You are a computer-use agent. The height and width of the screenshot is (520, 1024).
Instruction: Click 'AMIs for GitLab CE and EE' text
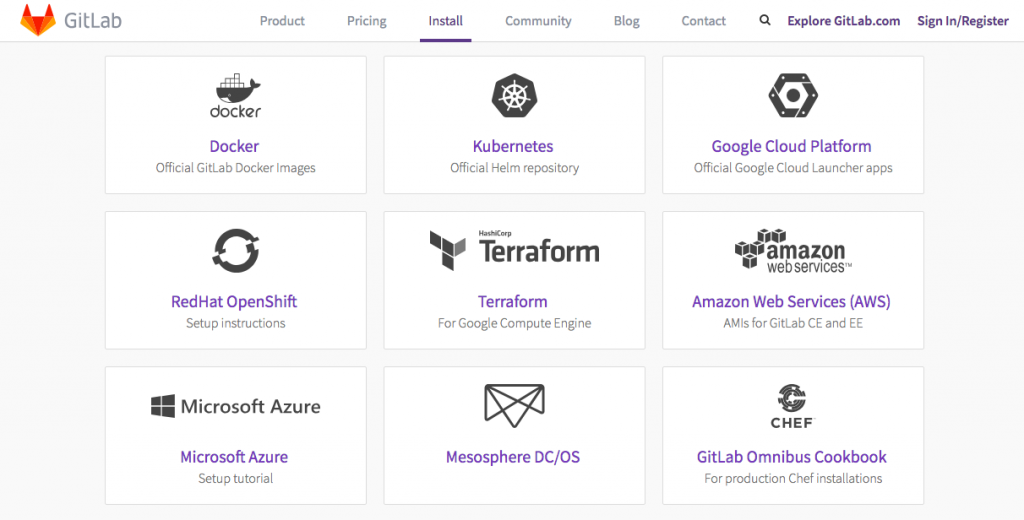tap(793, 323)
